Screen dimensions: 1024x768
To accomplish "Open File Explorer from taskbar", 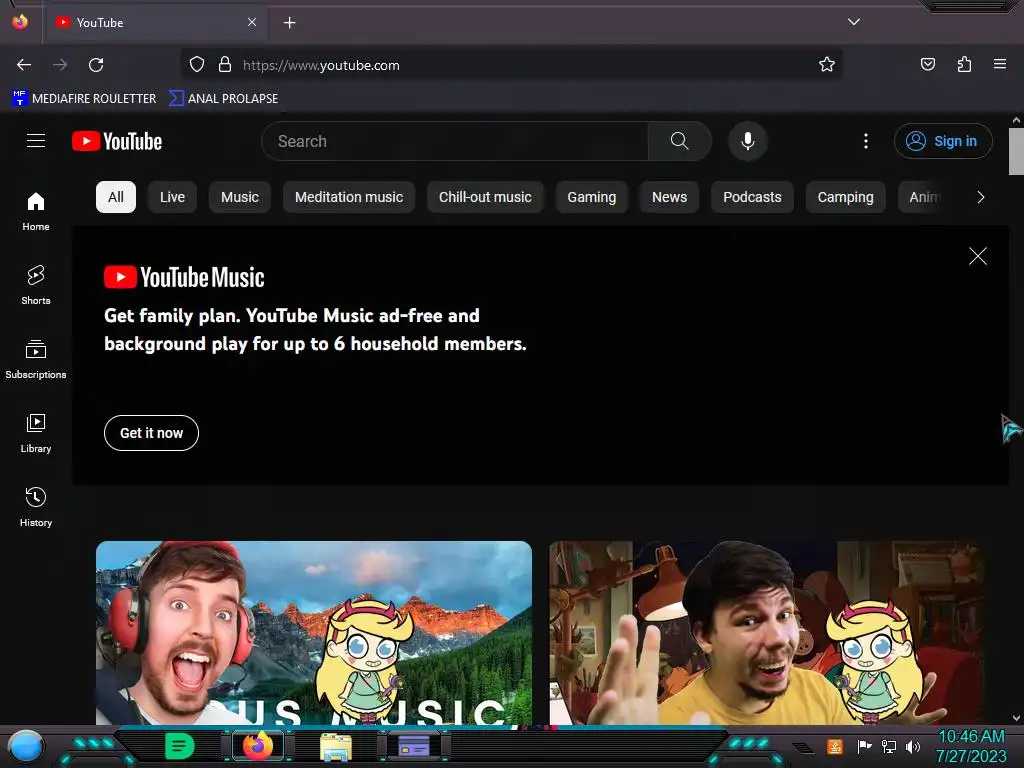I will point(336,747).
